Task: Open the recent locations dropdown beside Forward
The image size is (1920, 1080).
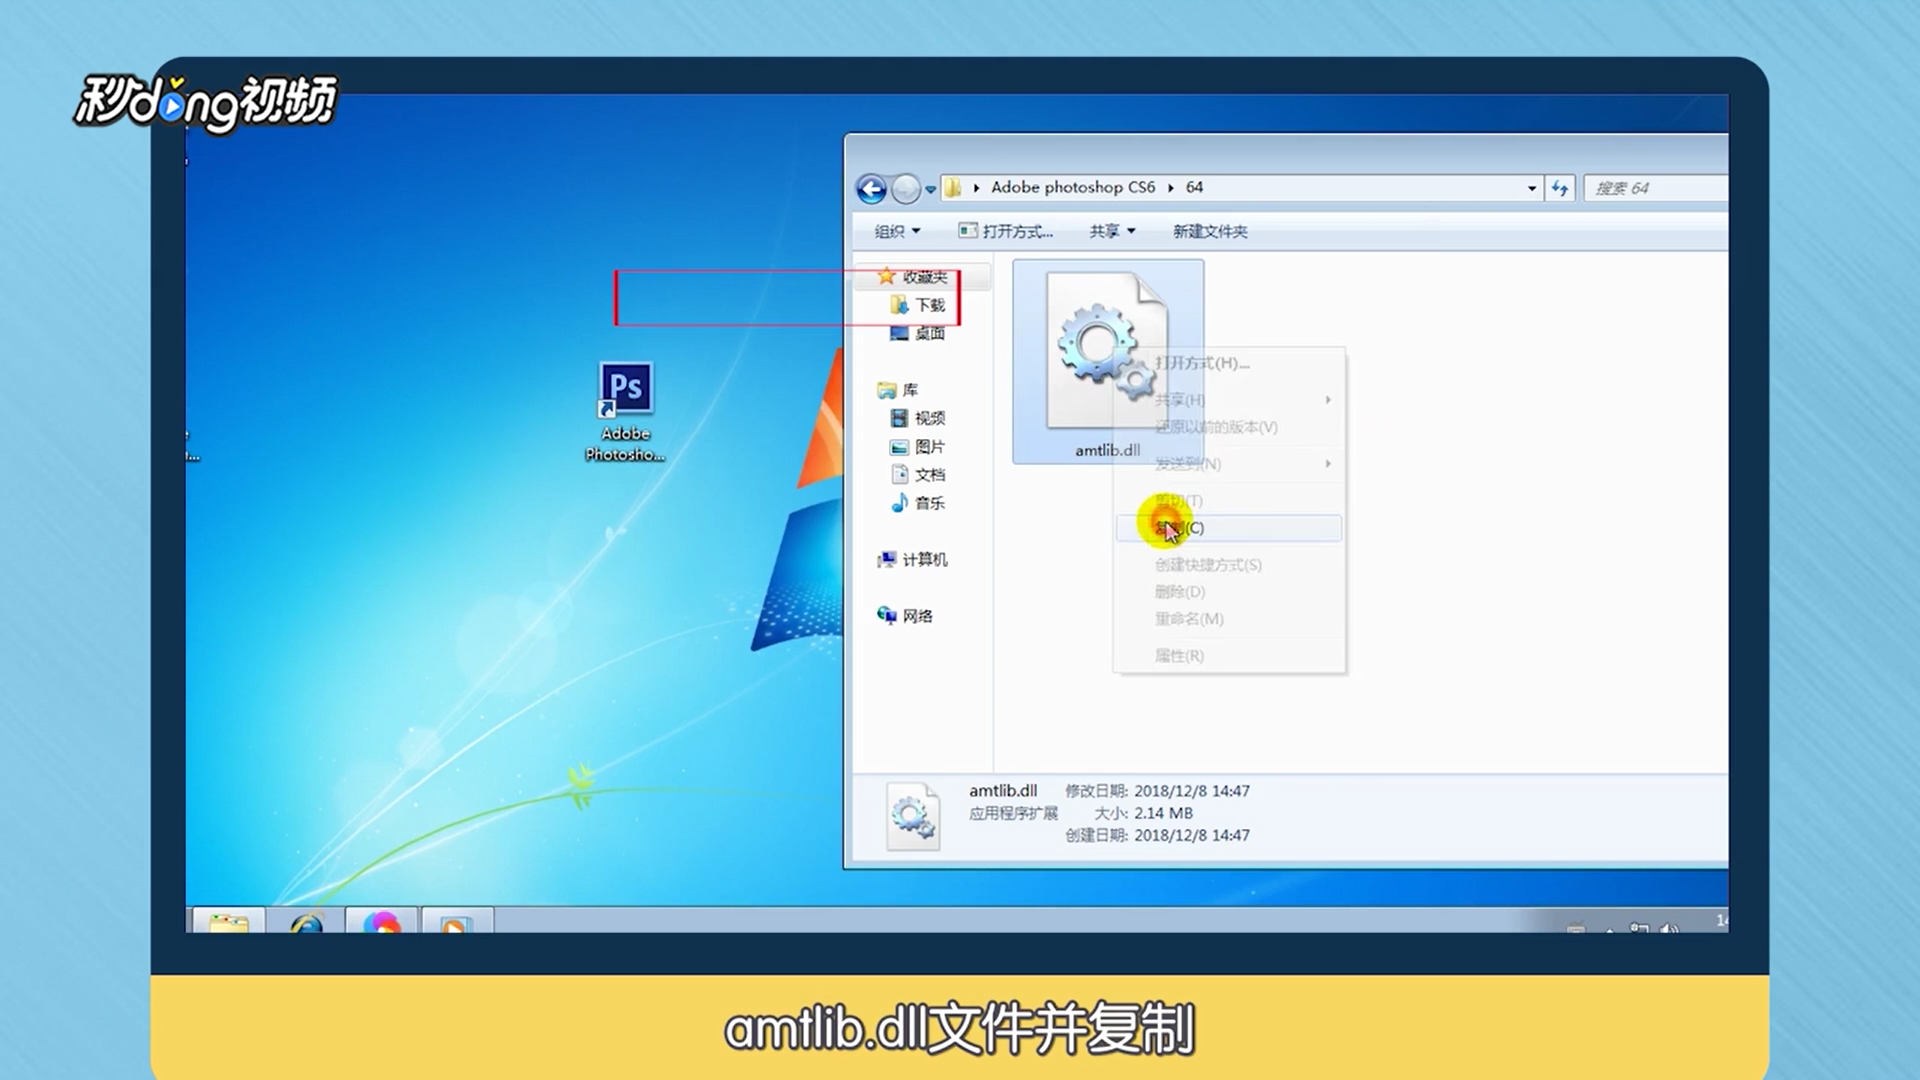Action: (x=930, y=189)
